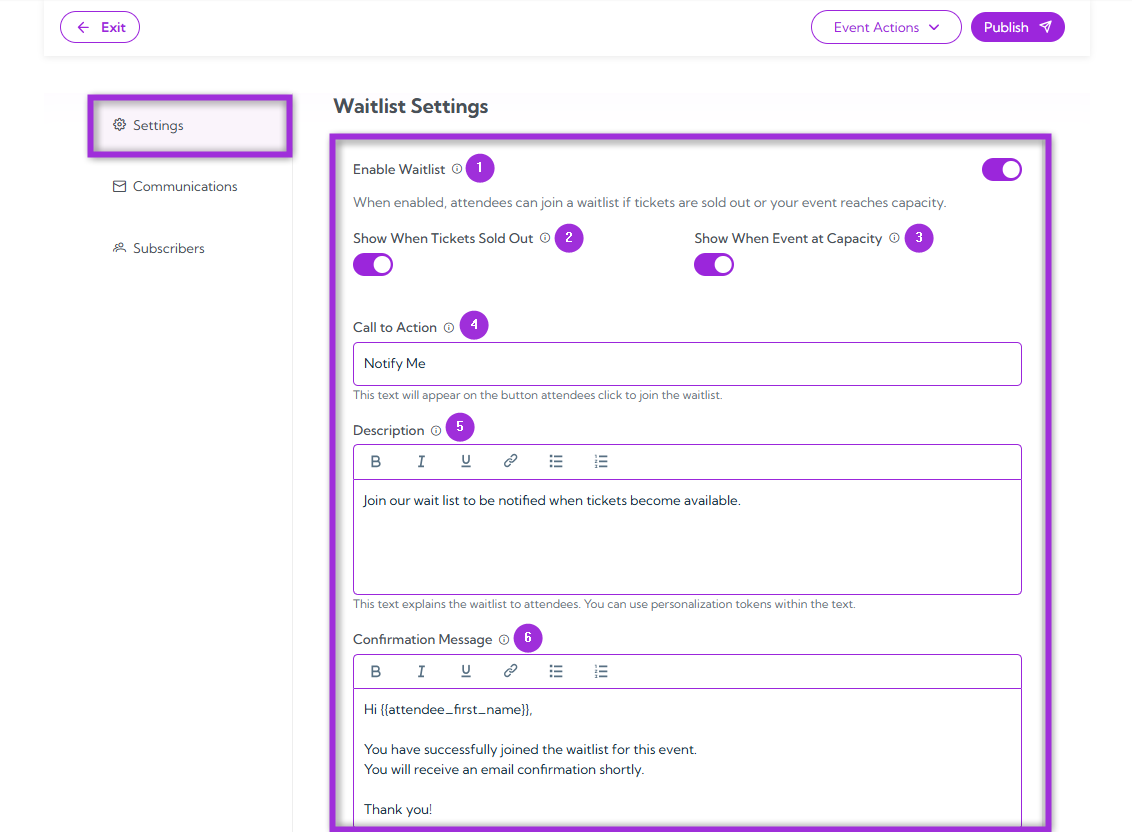Publish the event
The height and width of the screenshot is (832, 1132).
(x=1017, y=27)
